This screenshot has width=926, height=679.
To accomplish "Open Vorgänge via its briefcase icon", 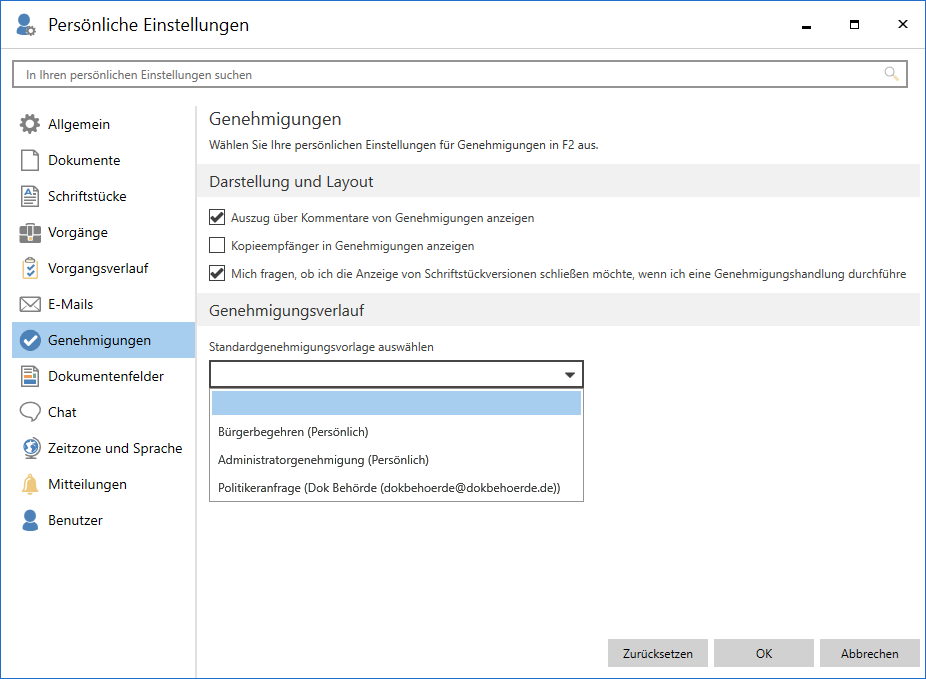I will [x=30, y=233].
